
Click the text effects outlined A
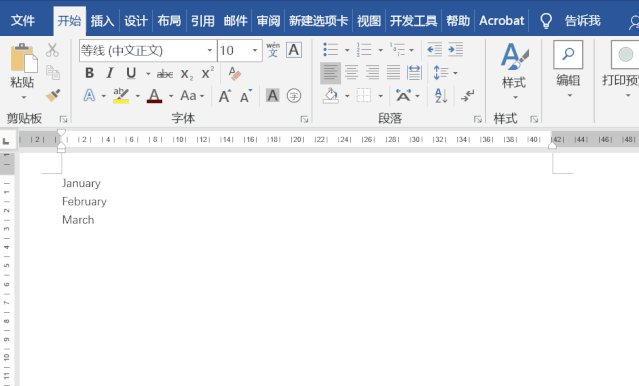point(89,96)
